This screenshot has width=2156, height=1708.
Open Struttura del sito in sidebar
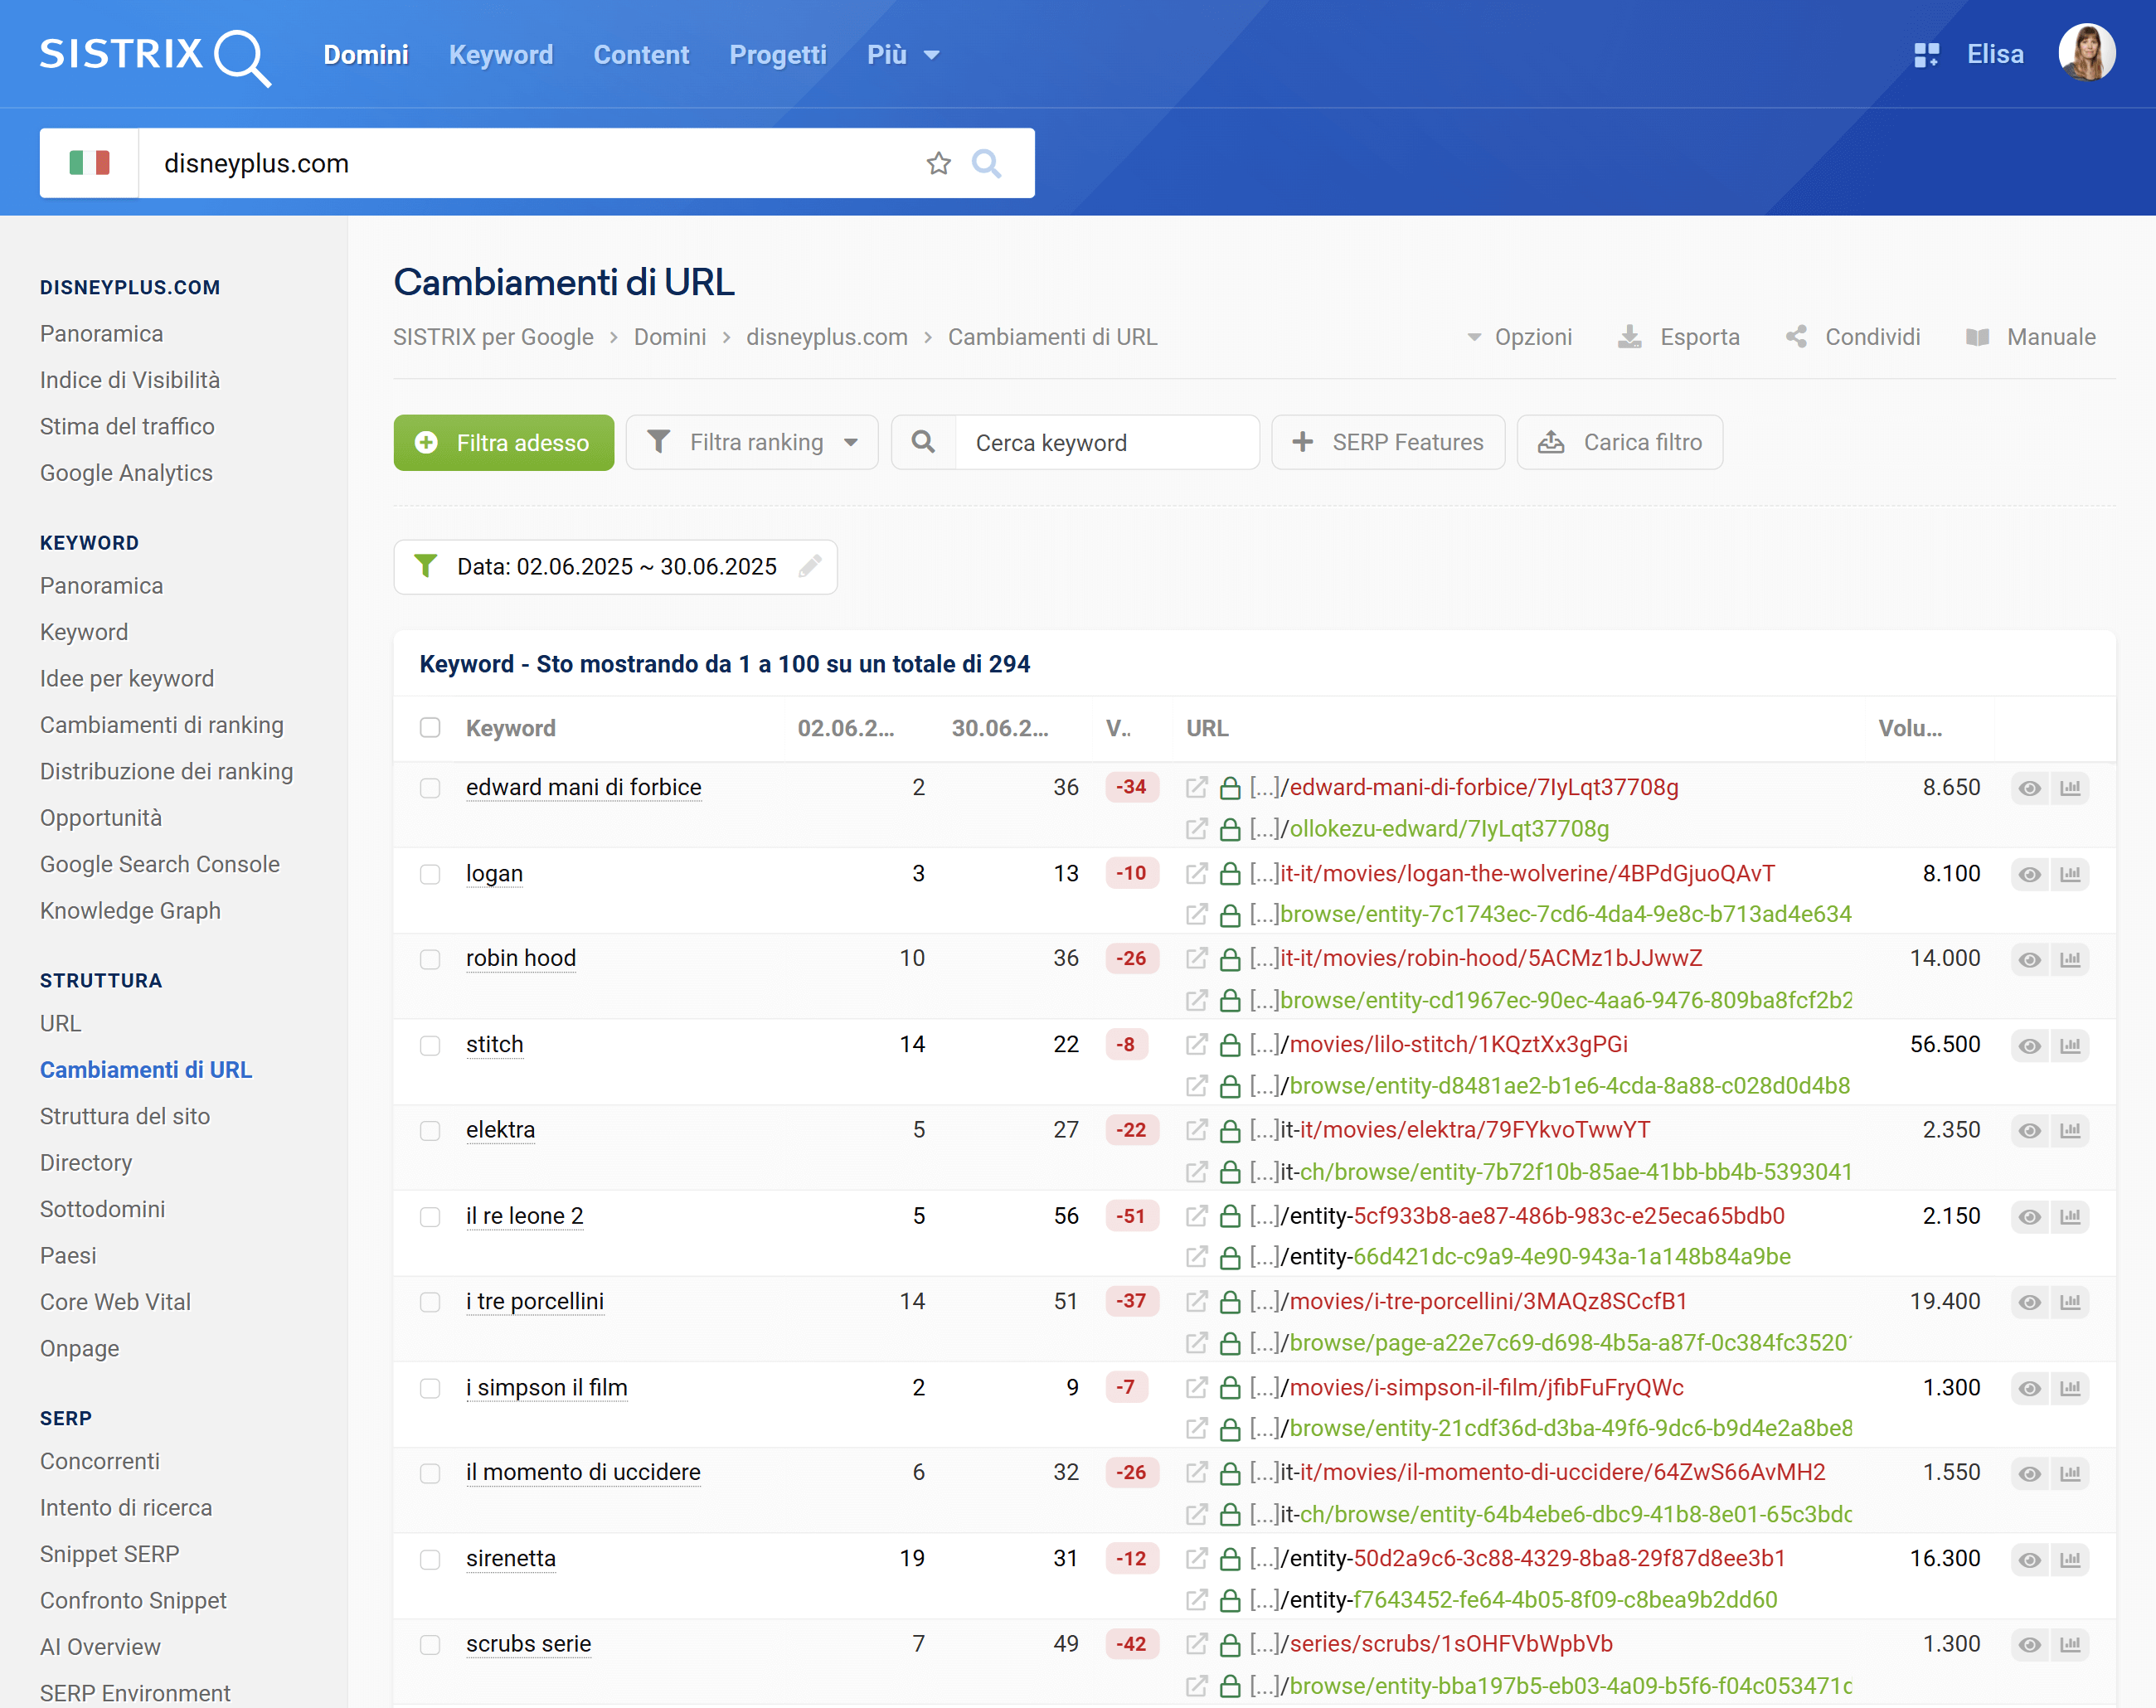click(x=125, y=1116)
